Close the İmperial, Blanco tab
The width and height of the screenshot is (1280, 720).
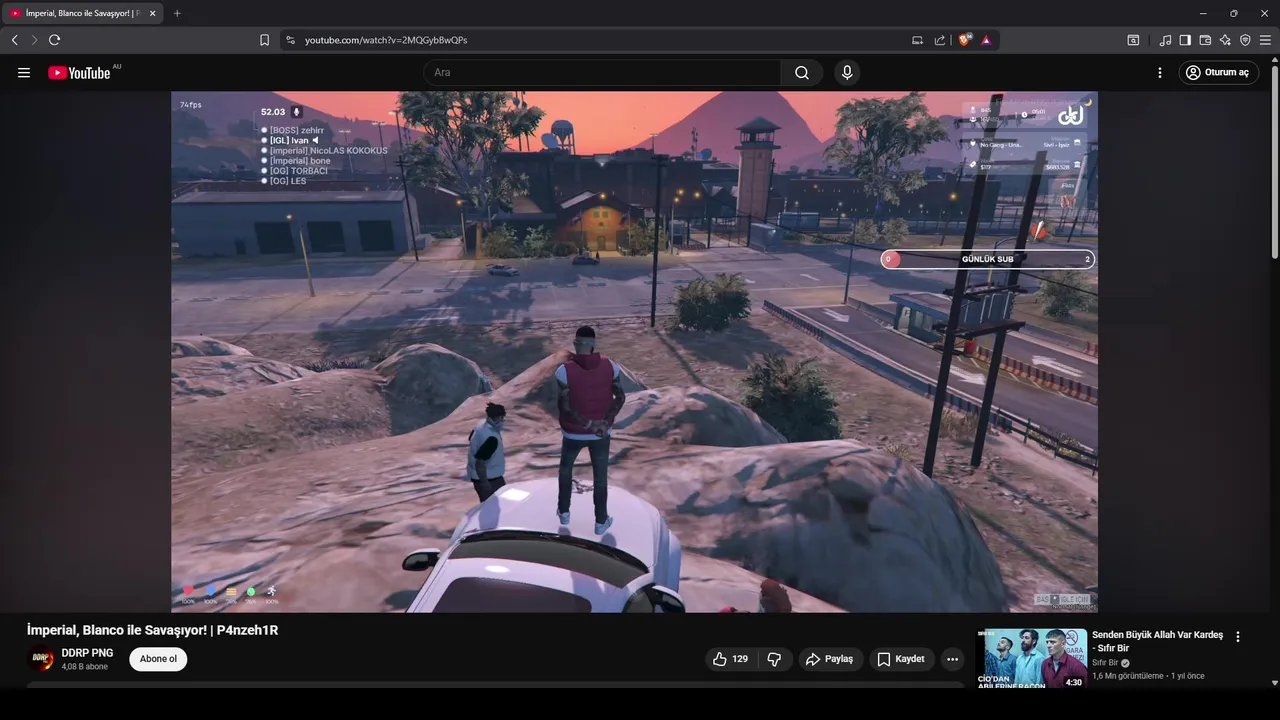click(152, 13)
